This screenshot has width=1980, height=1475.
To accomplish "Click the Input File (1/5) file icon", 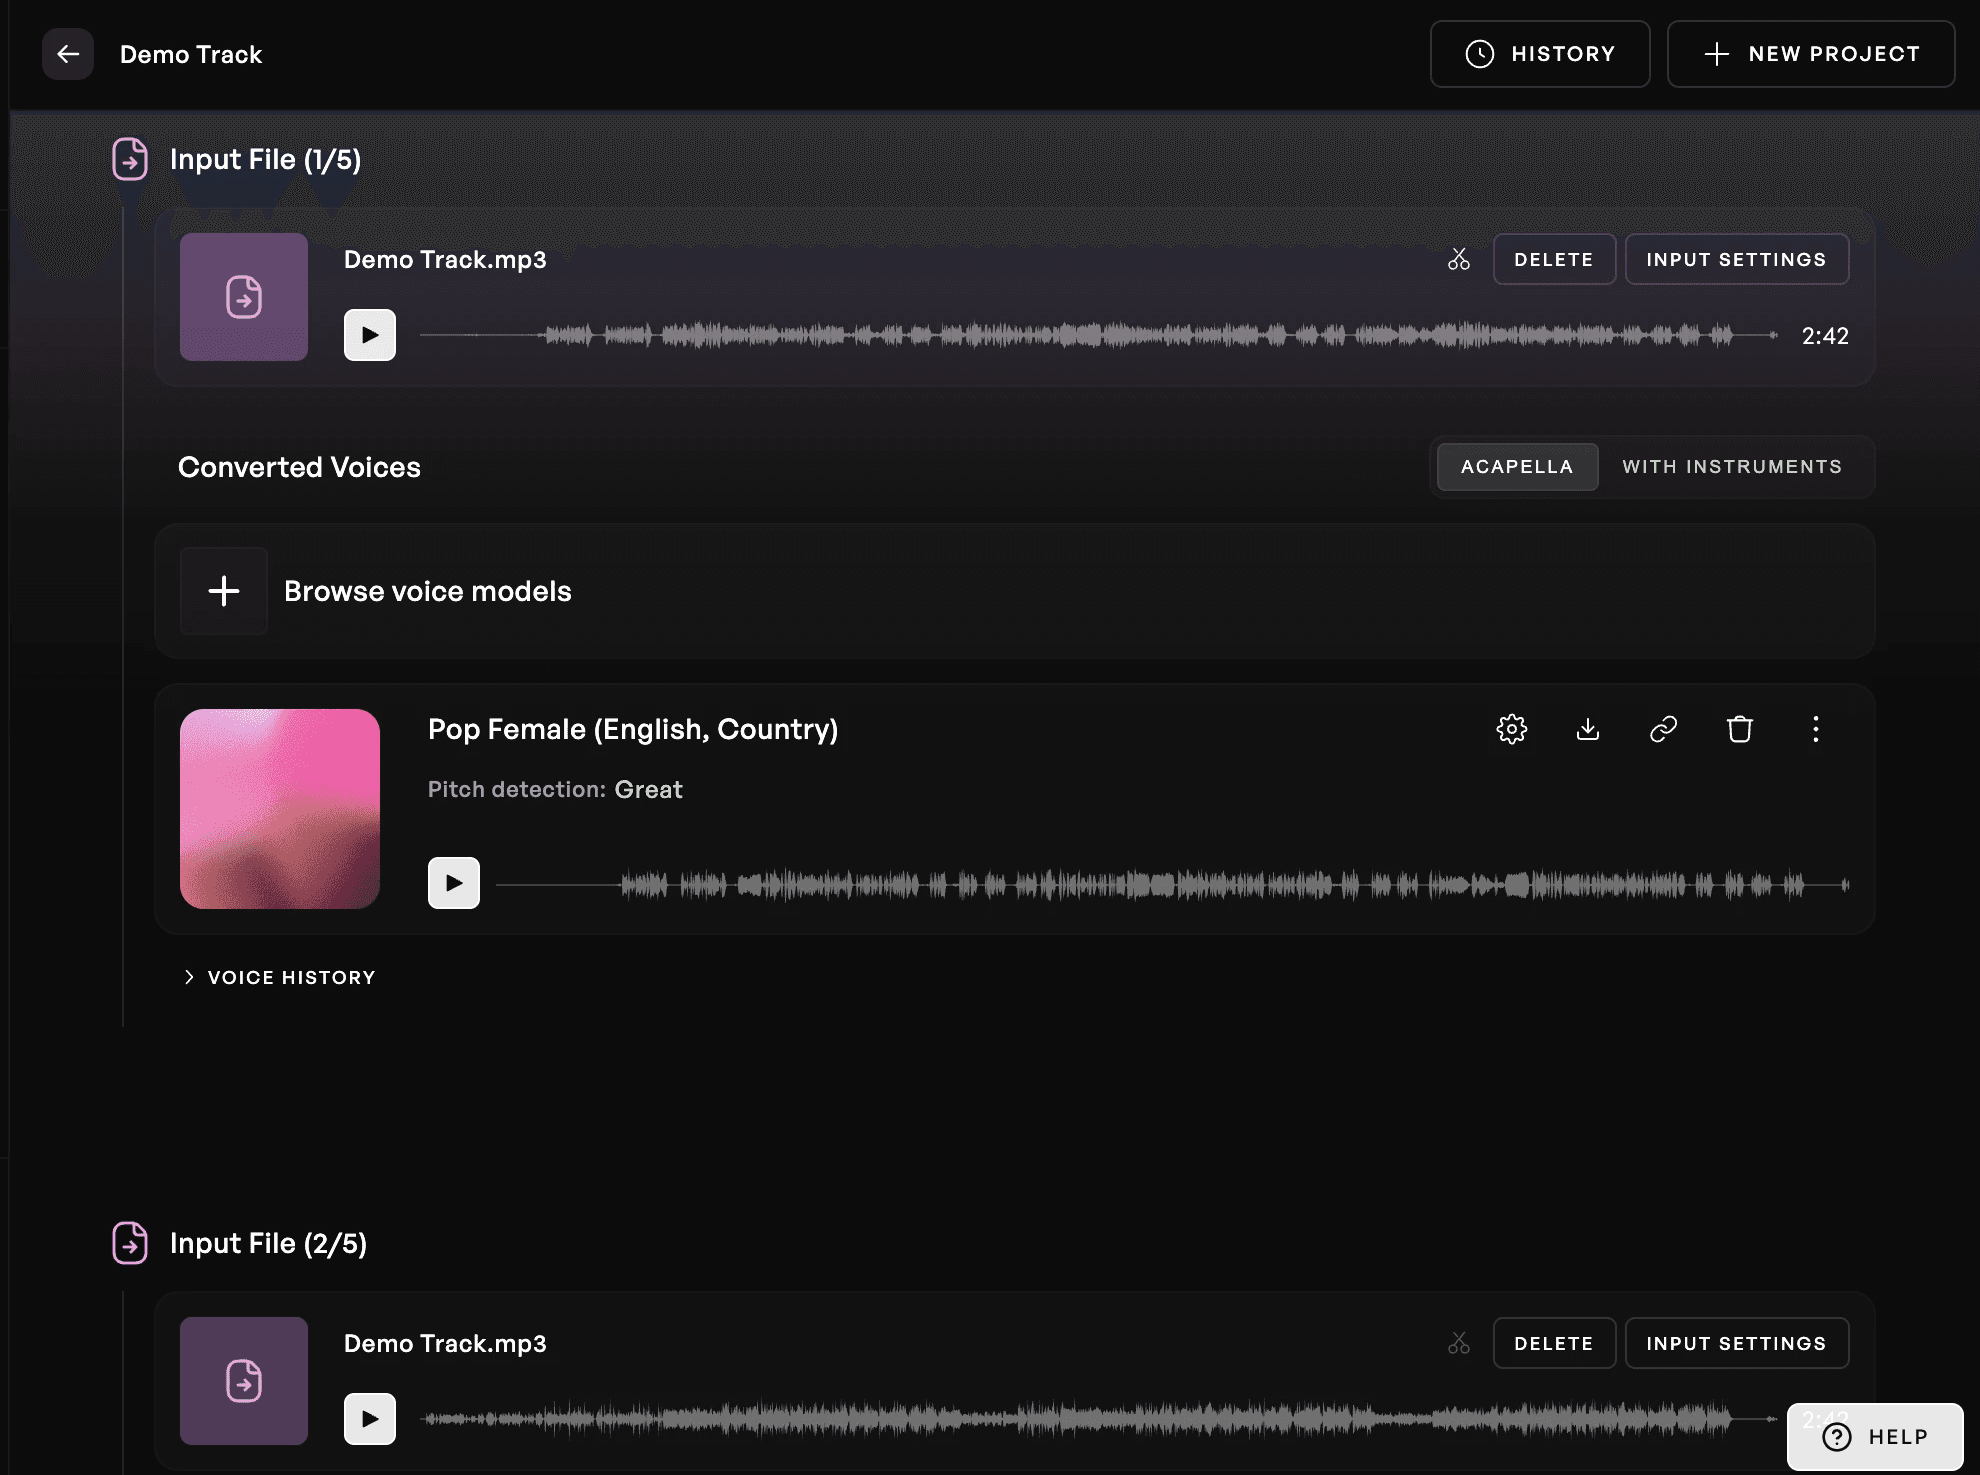I will click(130, 159).
